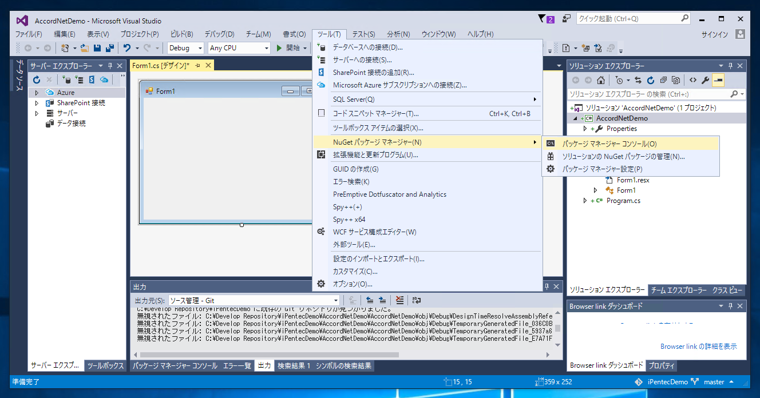Click Add SharePoint Connection icon in Server Explorer
760x398 pixels.
tap(91, 80)
